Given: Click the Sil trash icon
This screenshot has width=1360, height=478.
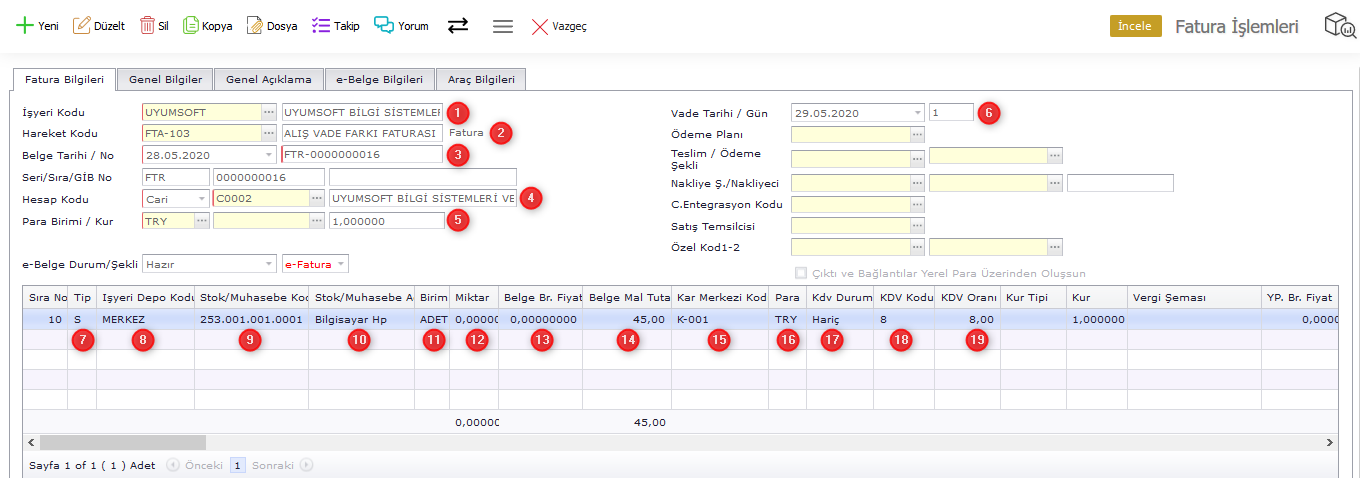Looking at the screenshot, I should [147, 26].
